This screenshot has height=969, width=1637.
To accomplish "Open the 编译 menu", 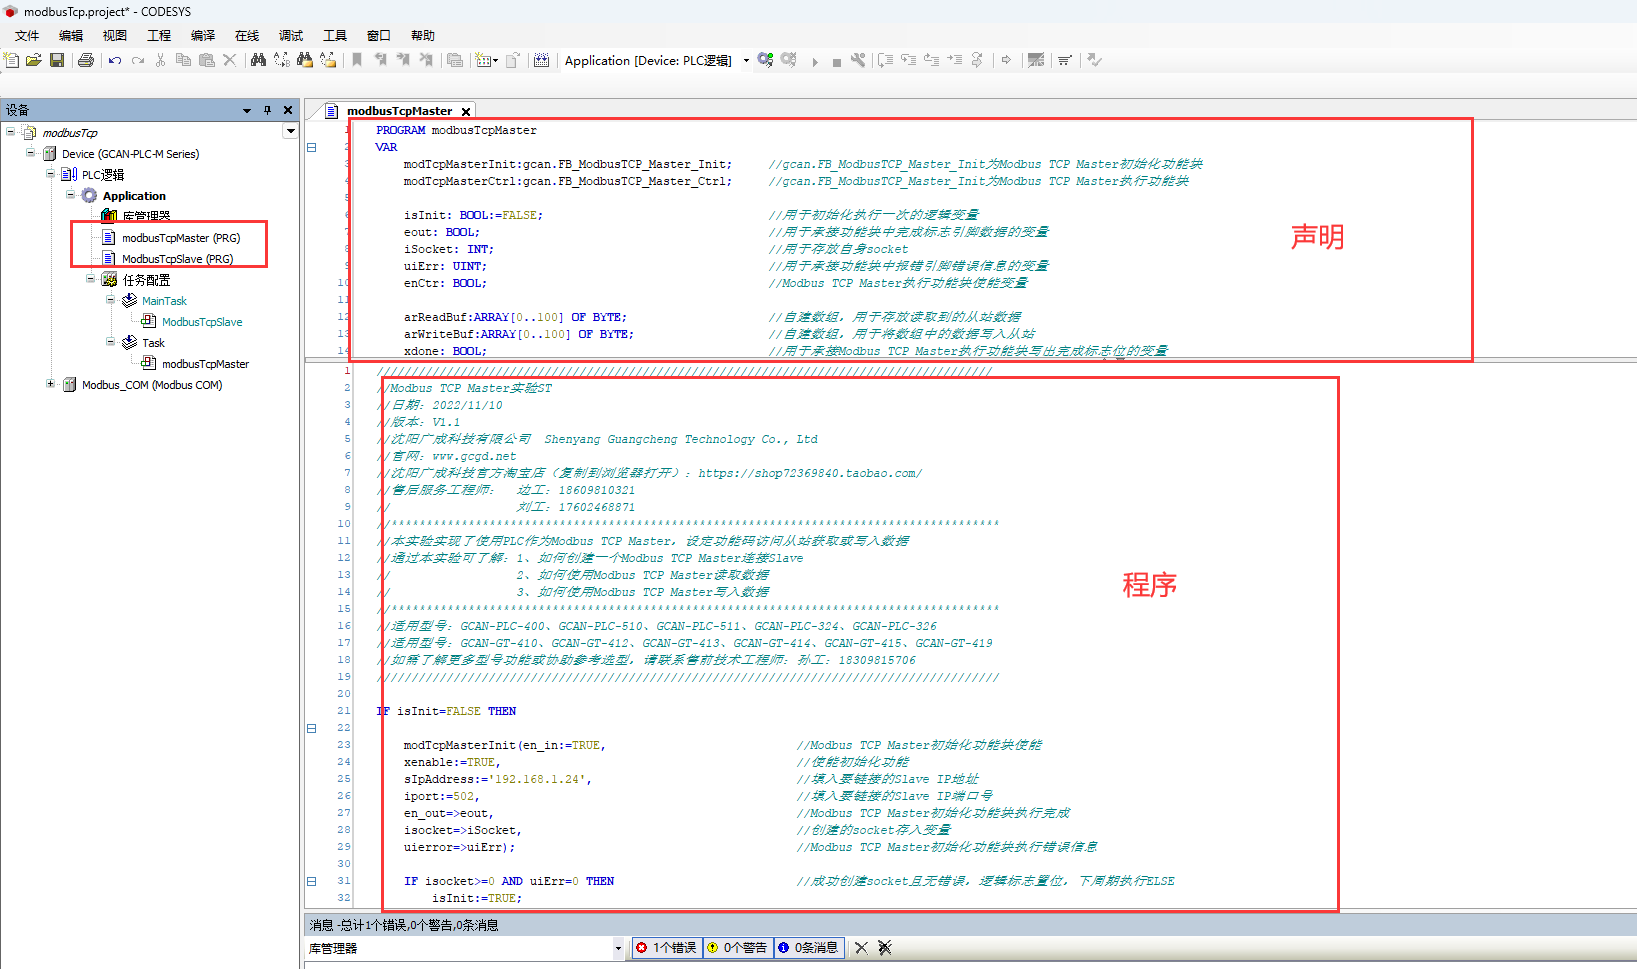I will (203, 35).
